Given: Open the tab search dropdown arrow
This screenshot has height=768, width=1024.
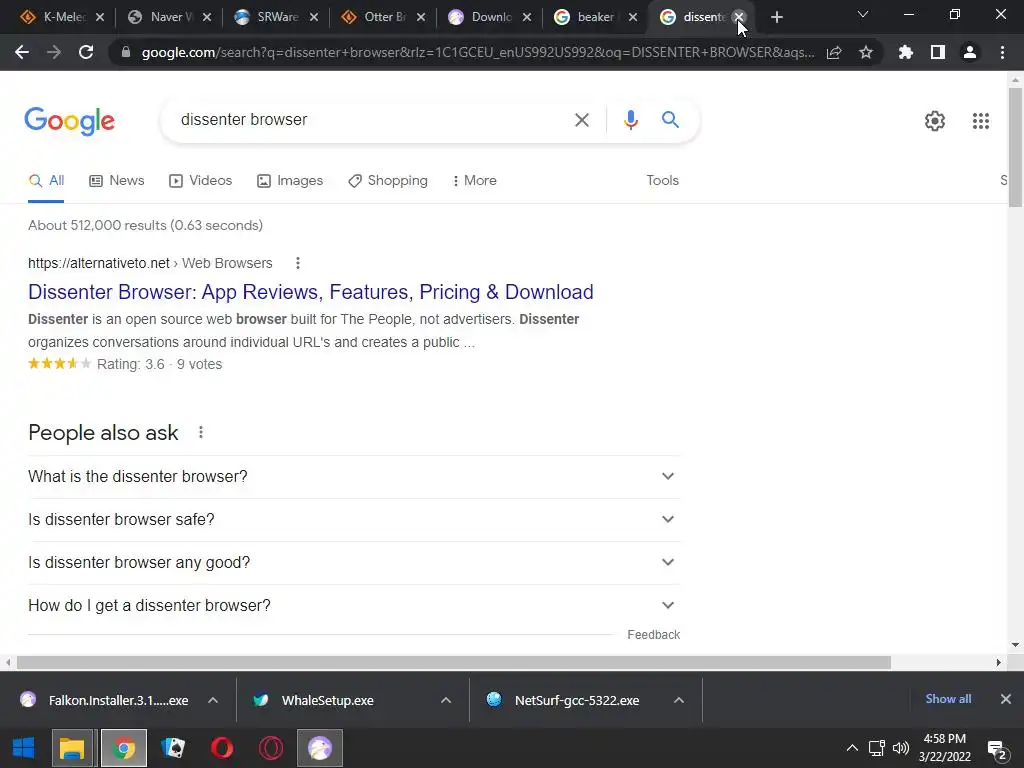Looking at the screenshot, I should point(863,14).
